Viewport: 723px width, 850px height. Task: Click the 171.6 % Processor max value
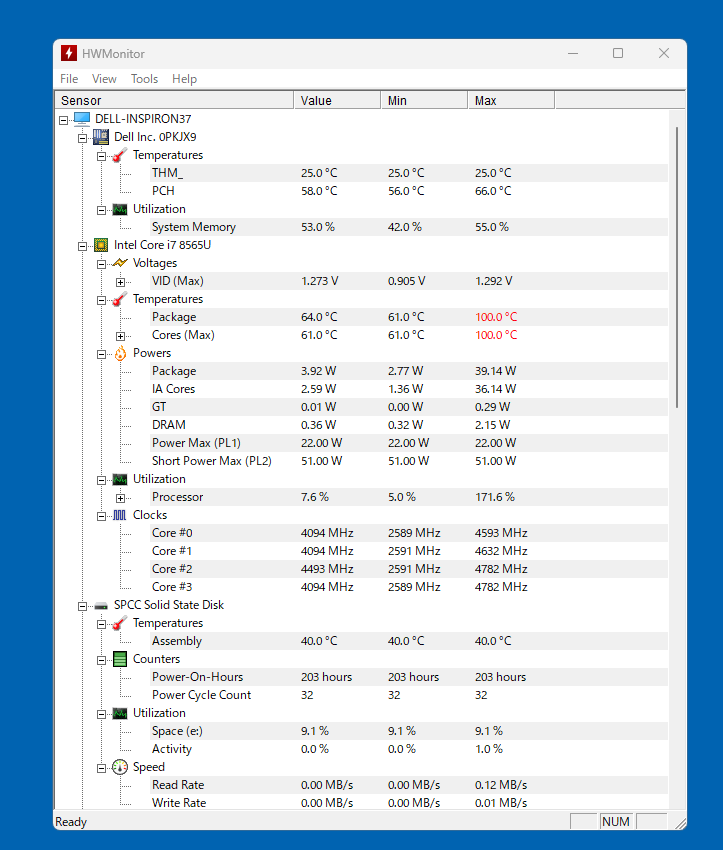coord(495,497)
